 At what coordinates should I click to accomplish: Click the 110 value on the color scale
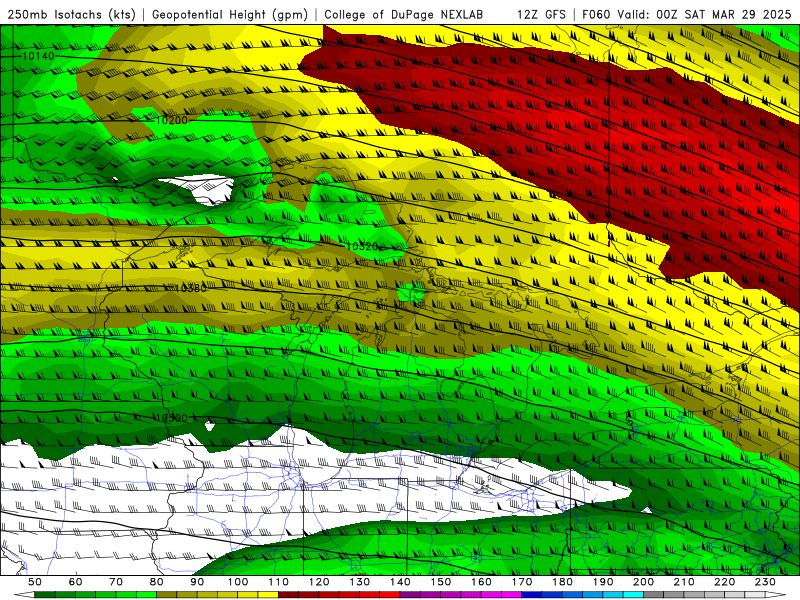click(x=279, y=582)
